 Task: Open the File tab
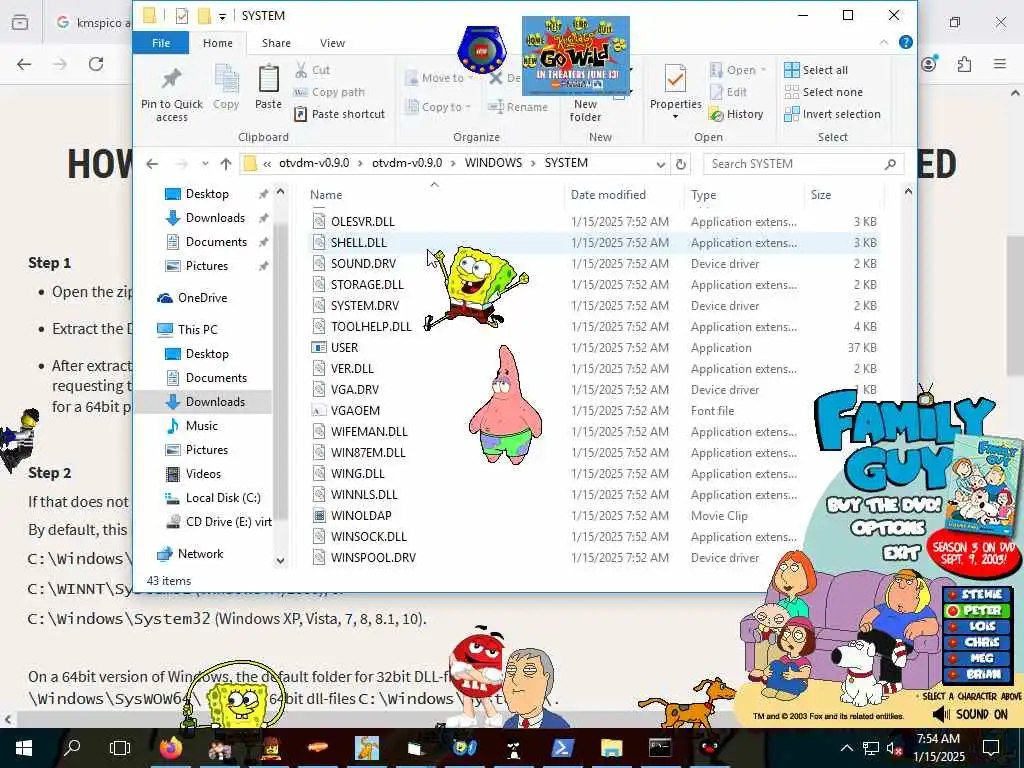point(161,43)
